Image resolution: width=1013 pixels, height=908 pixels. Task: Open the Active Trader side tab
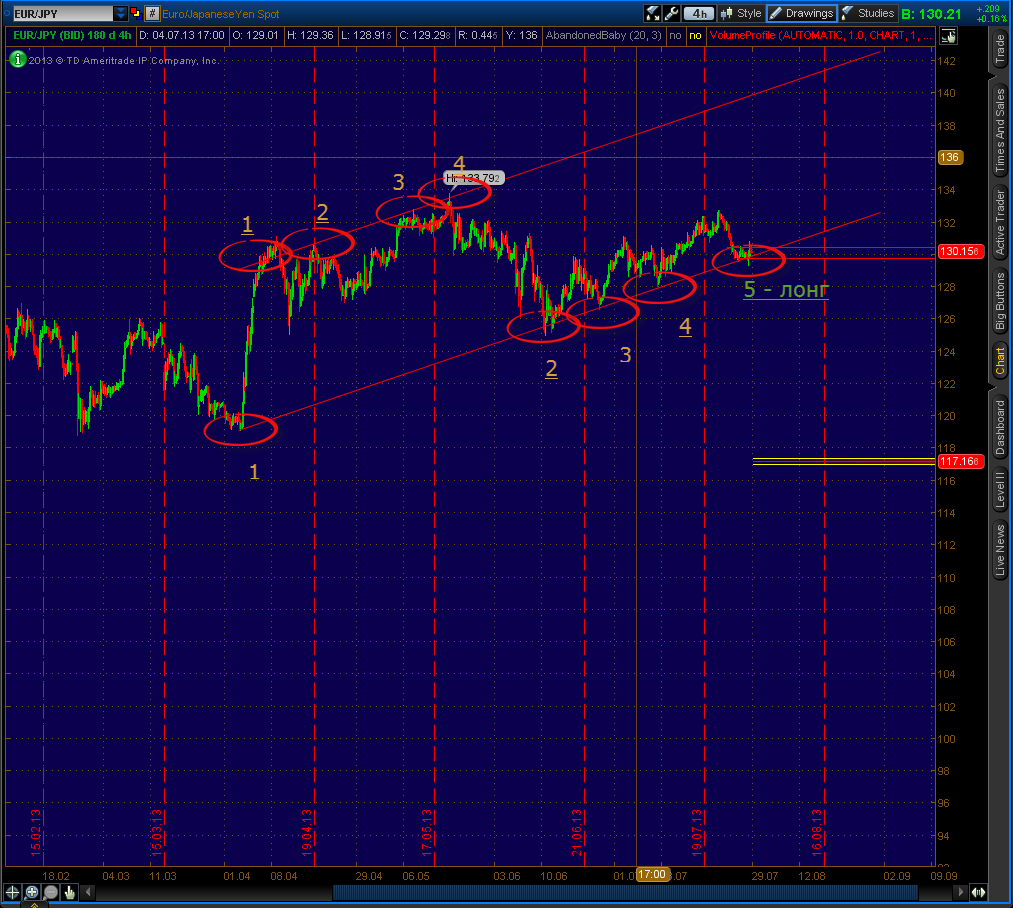pos(1000,223)
